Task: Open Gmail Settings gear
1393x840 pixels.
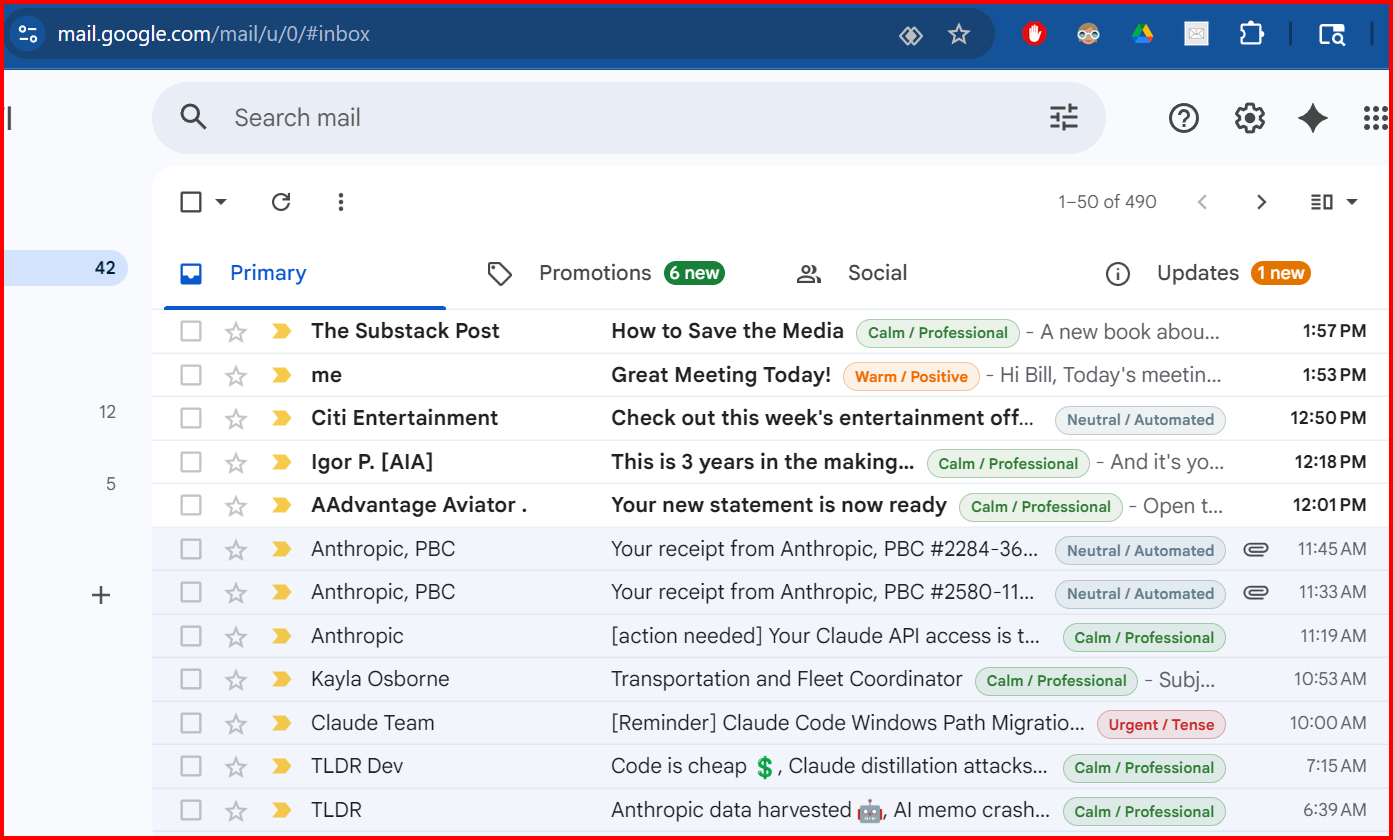Action: 1249,118
